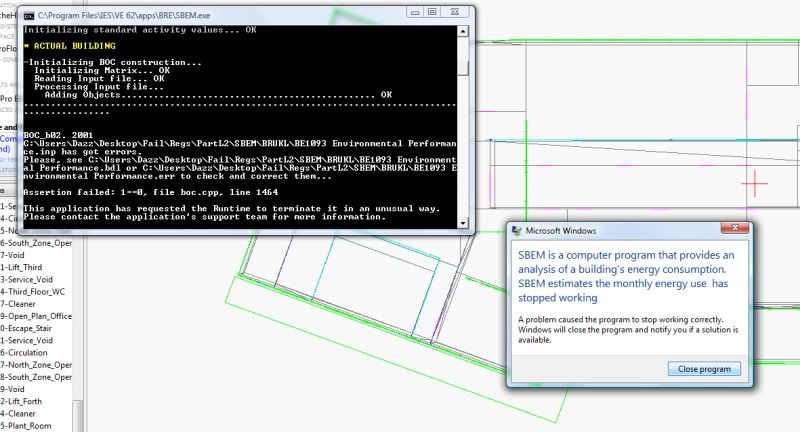Click the Microsoft Windows dialog title text
Screen dimensions: 800x432
tap(561, 231)
